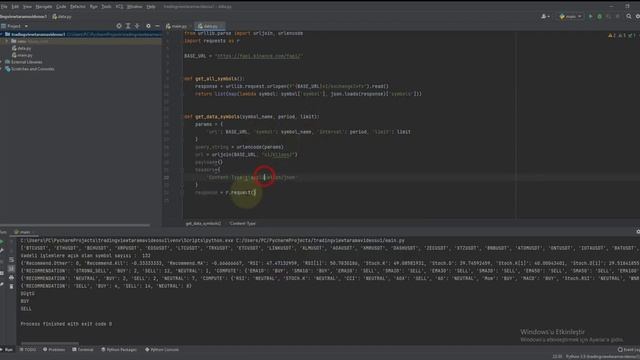
Task: Toggle soft-wrap icon in Run console
Action: click(x=11, y=260)
